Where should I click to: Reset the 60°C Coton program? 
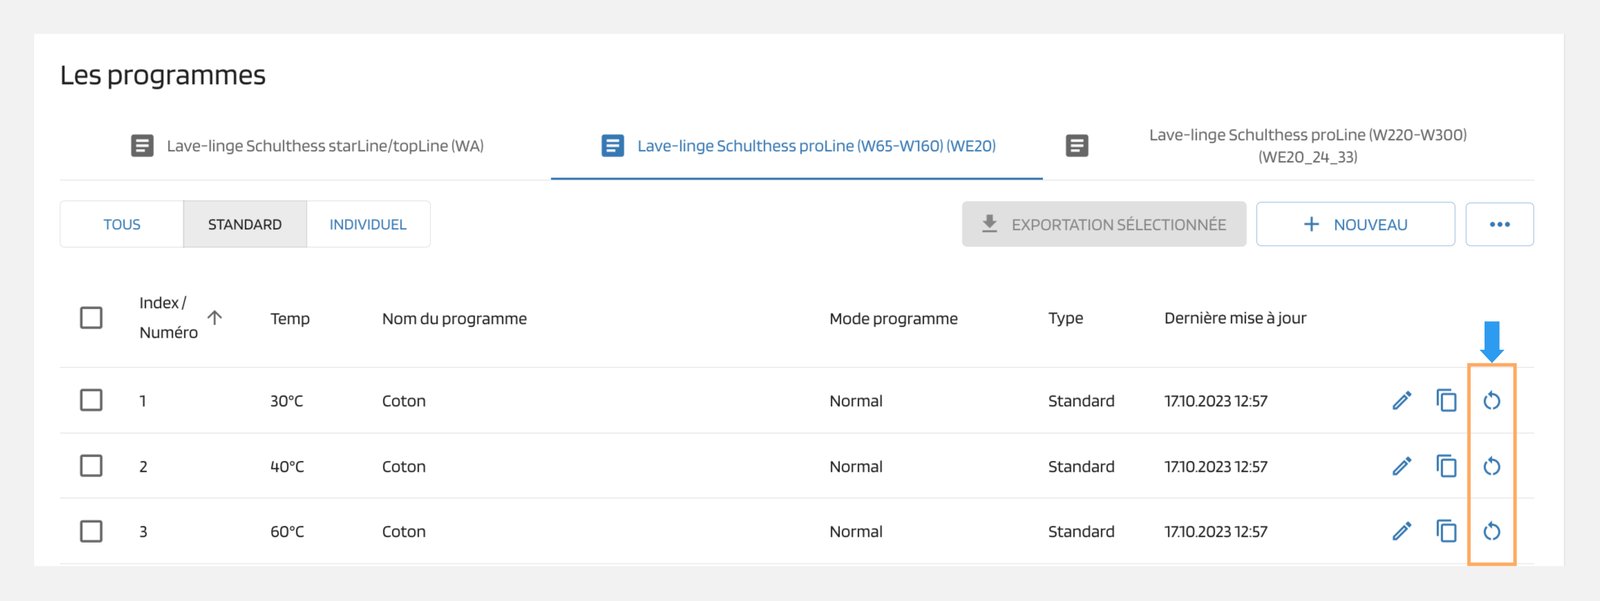click(x=1491, y=531)
